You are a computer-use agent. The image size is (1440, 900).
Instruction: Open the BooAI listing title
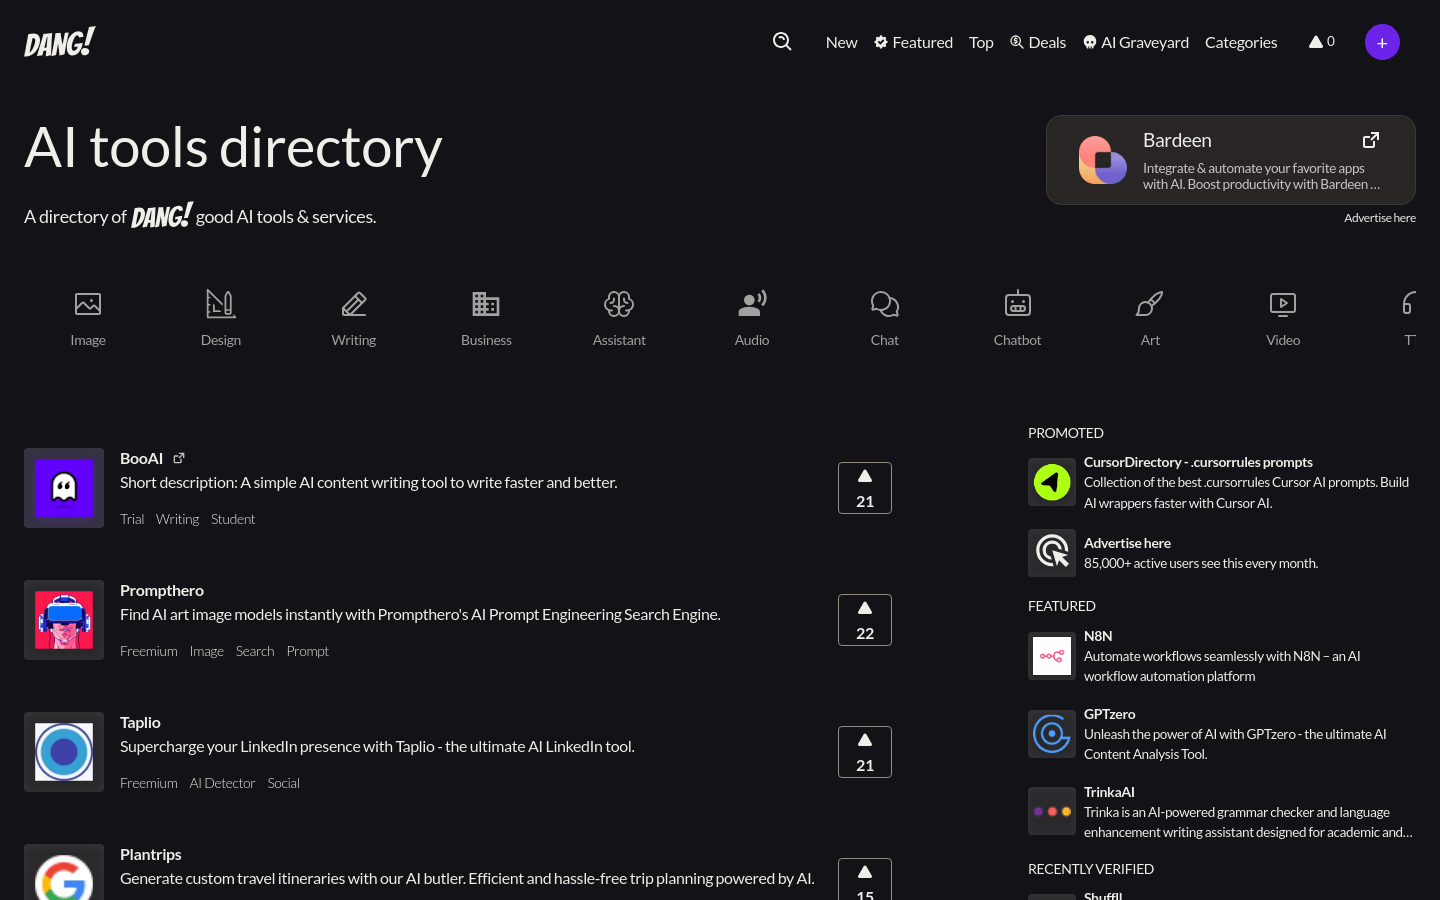coord(141,458)
